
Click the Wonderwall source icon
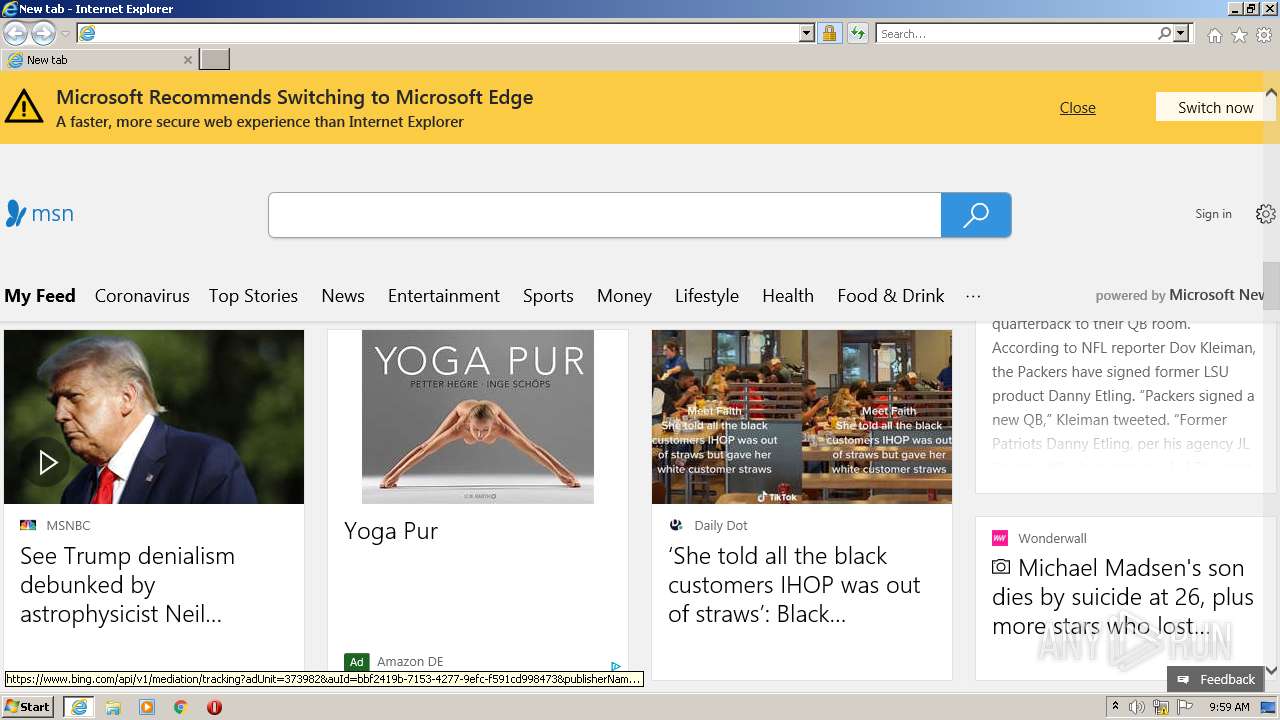click(x=1000, y=538)
